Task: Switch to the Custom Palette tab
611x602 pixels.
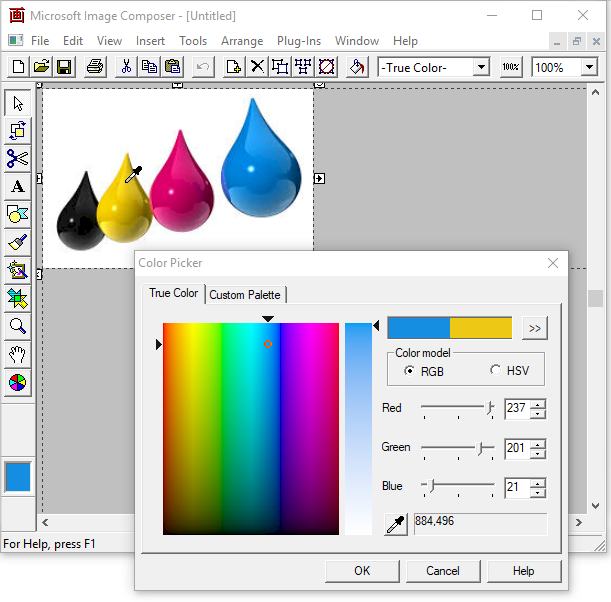Action: click(x=246, y=294)
